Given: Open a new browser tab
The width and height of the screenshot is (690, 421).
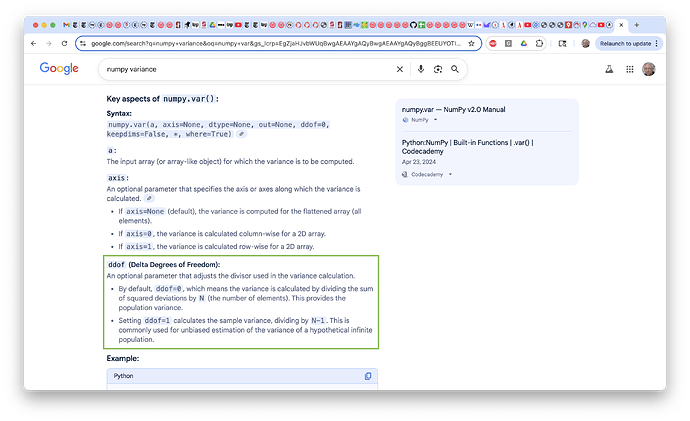Looking at the screenshot, I should tap(636, 25).
